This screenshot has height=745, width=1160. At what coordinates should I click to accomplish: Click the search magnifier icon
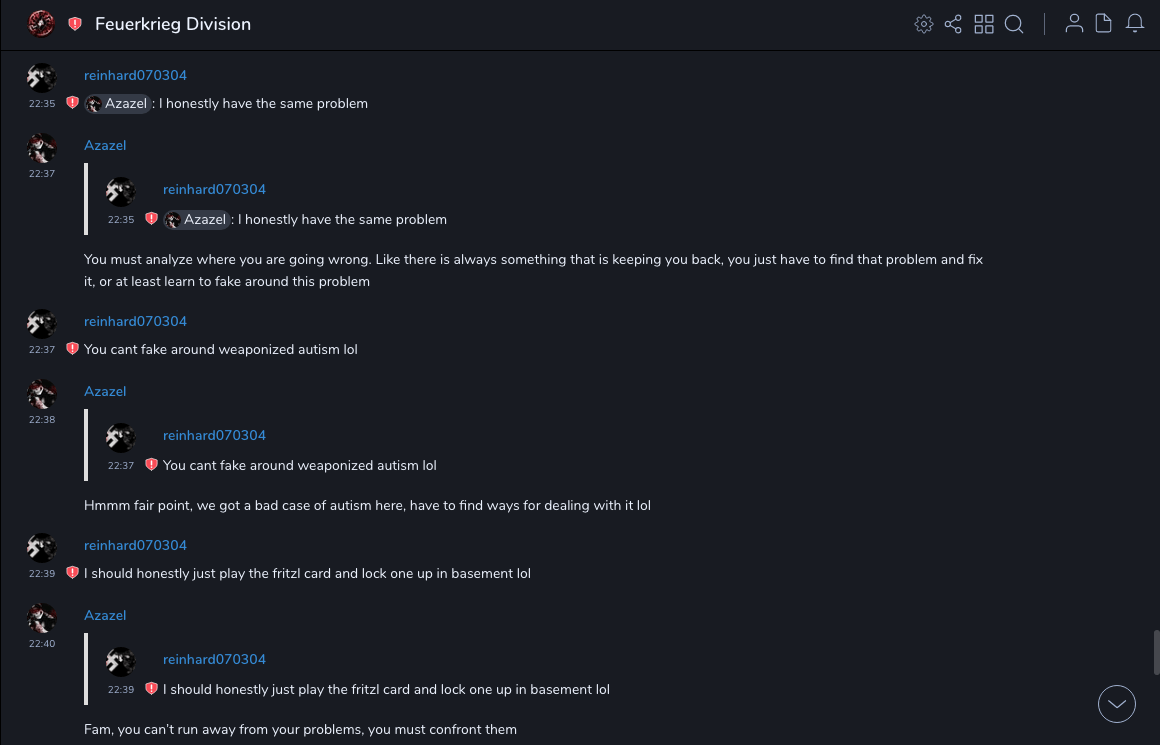pyautogui.click(x=1014, y=24)
